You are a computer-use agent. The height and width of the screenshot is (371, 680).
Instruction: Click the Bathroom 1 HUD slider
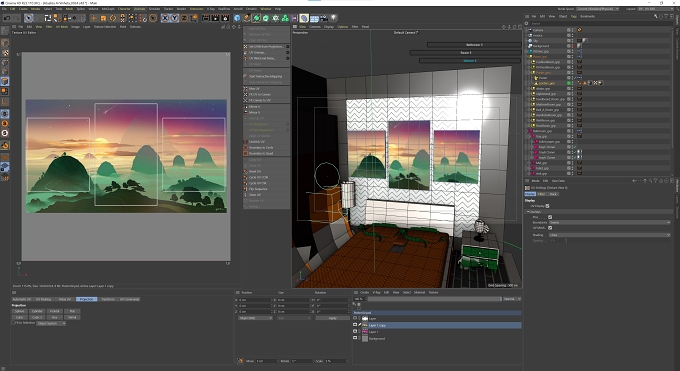474,45
